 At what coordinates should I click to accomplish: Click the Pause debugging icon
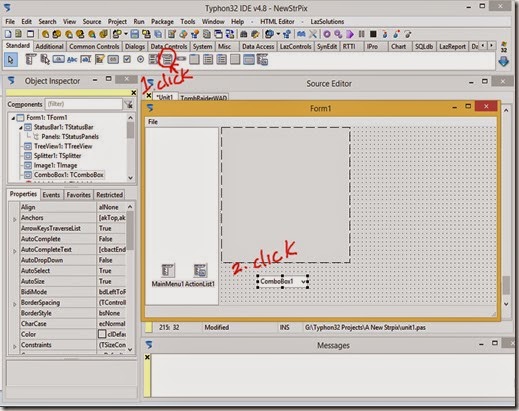362,34
